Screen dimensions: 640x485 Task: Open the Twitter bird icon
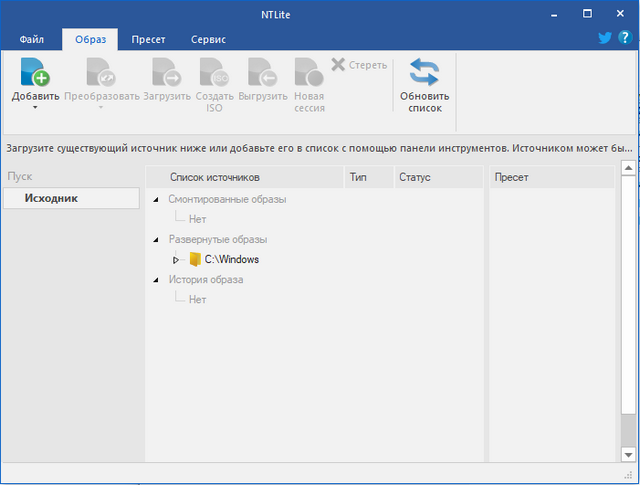[605, 38]
